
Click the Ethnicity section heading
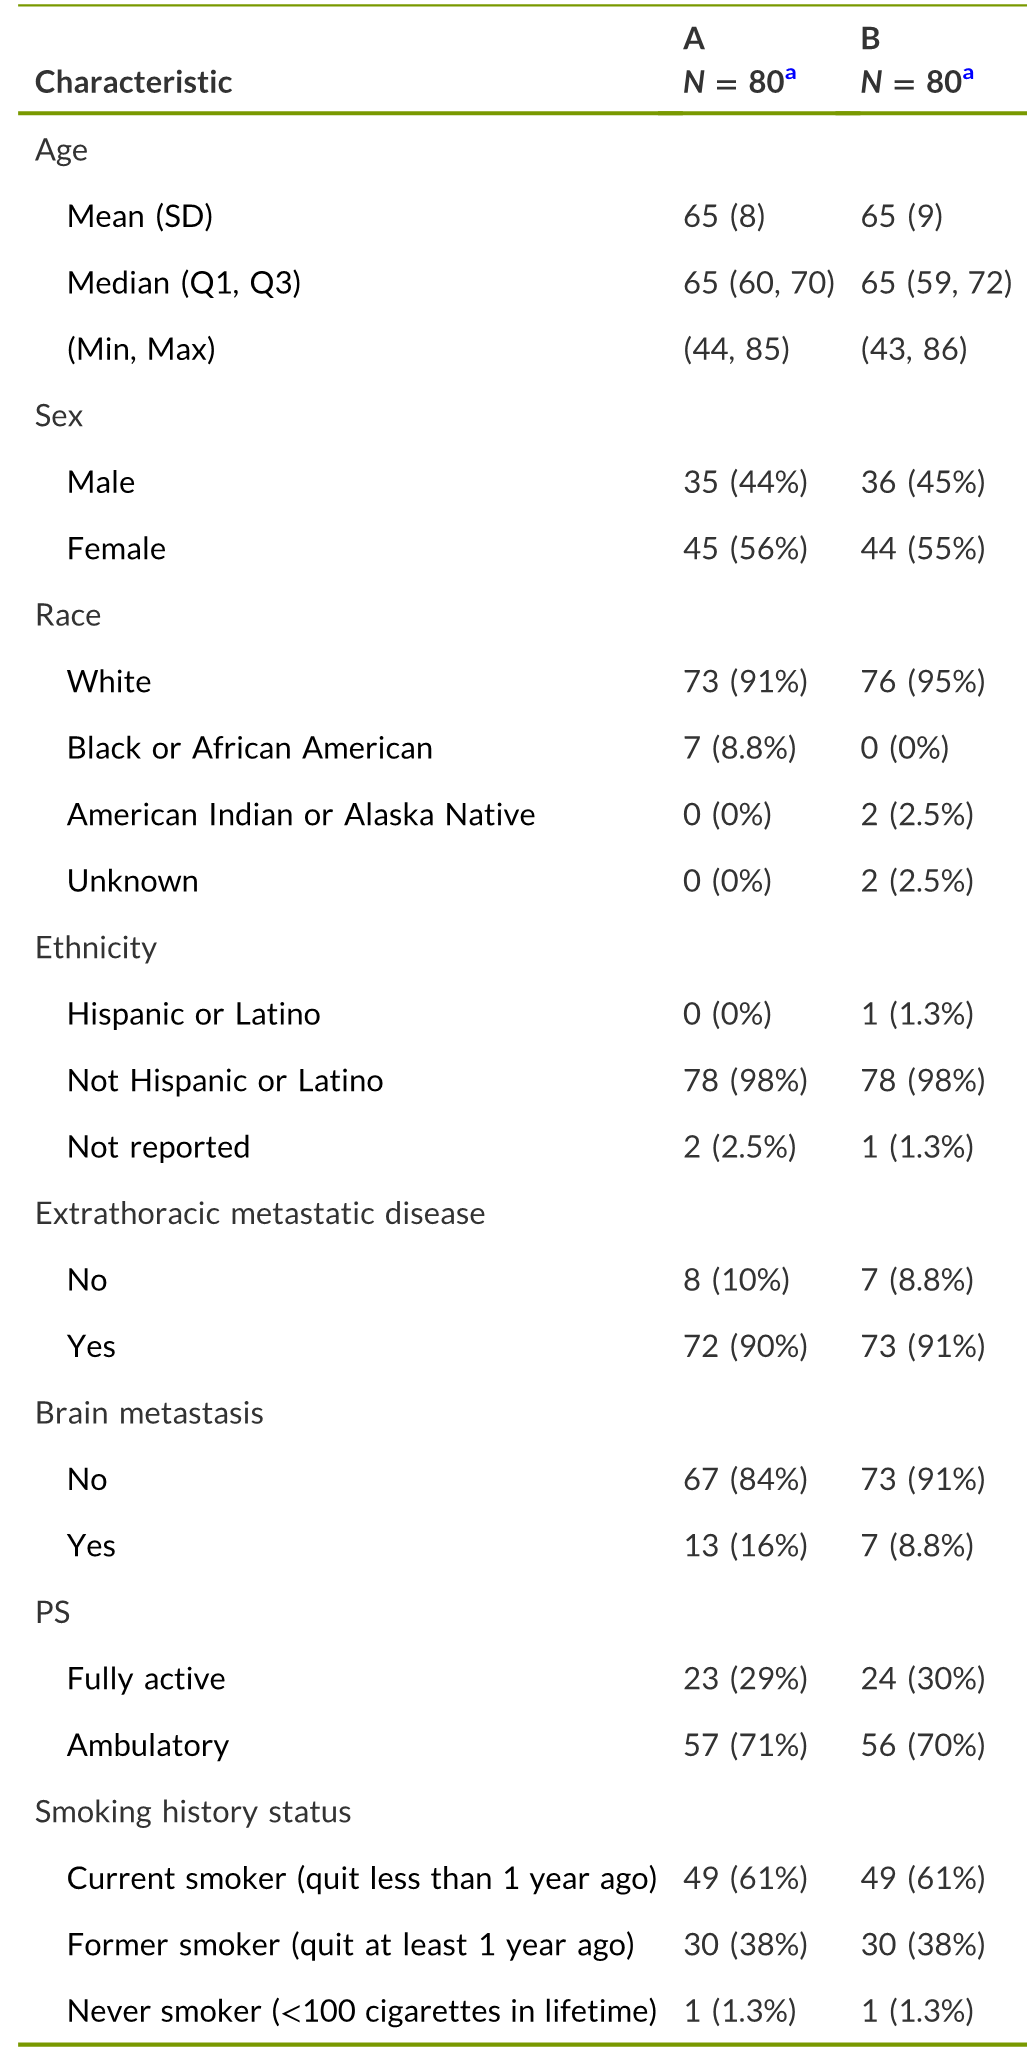pos(96,948)
